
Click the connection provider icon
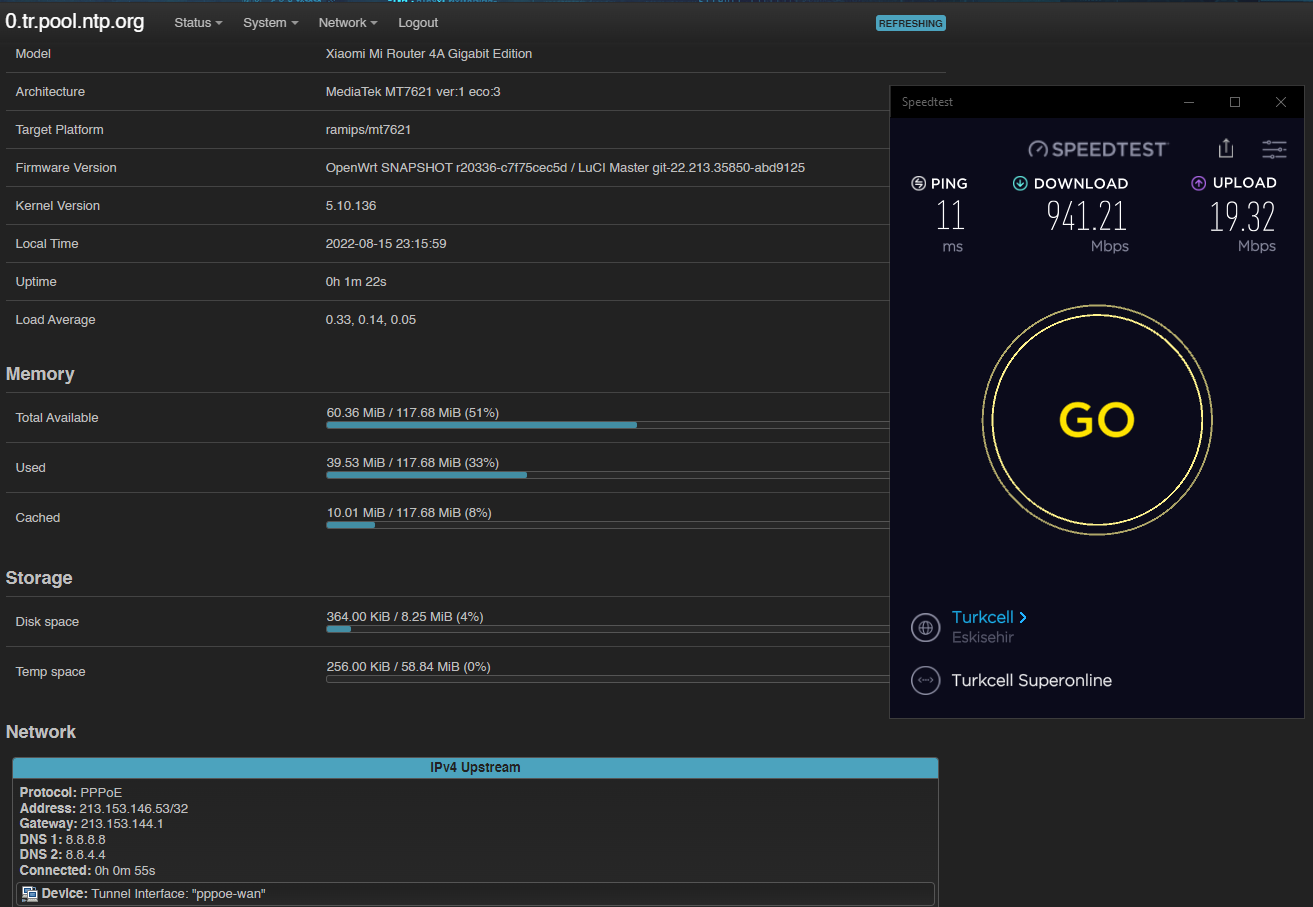click(x=926, y=681)
